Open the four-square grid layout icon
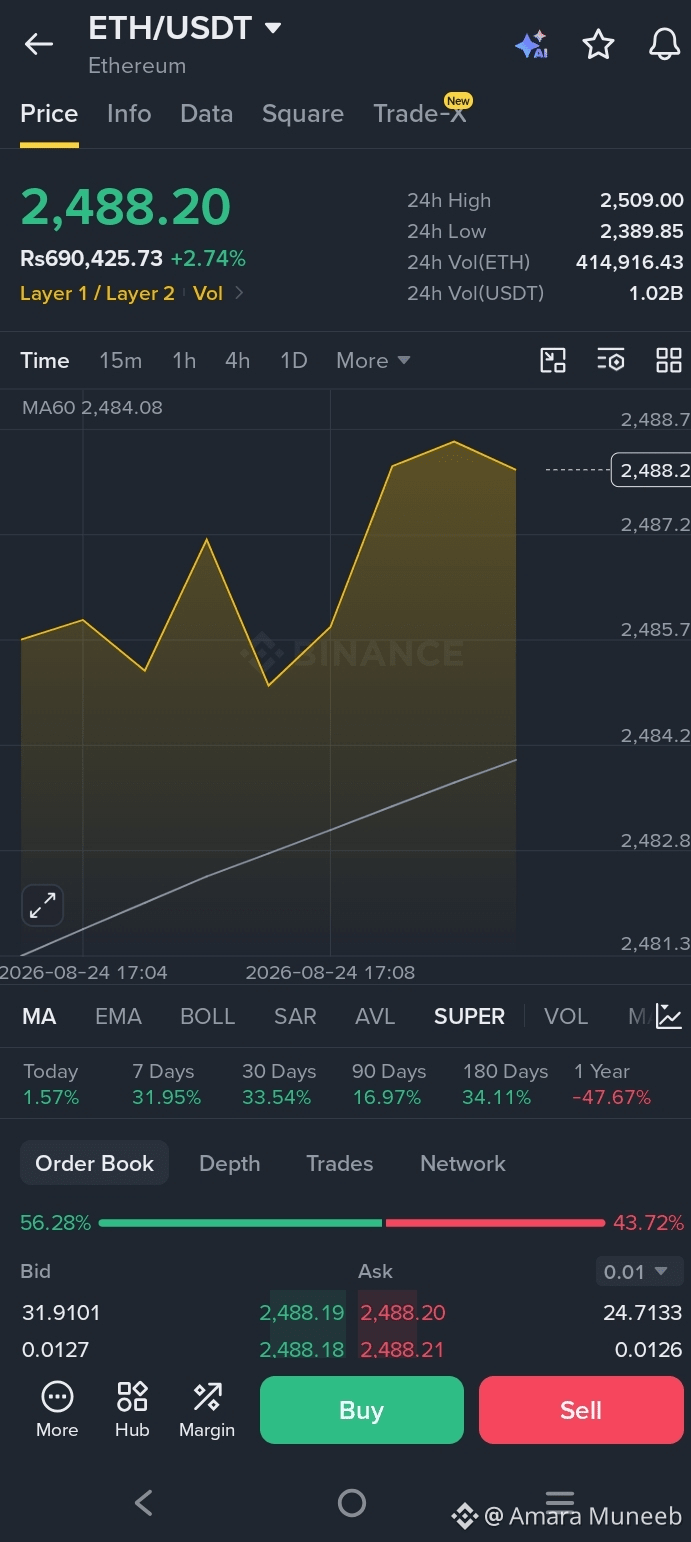Screen dimensions: 691x1542 668,360
